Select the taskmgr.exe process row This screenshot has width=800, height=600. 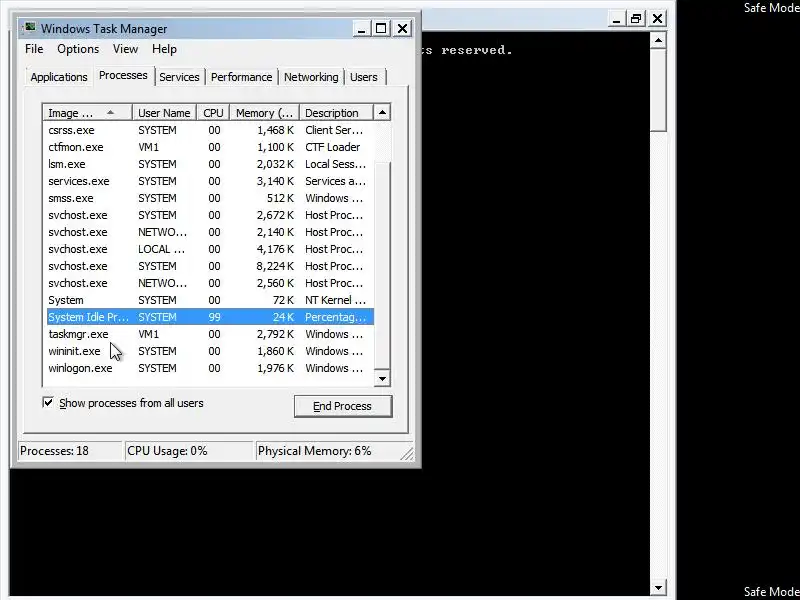click(x=210, y=334)
